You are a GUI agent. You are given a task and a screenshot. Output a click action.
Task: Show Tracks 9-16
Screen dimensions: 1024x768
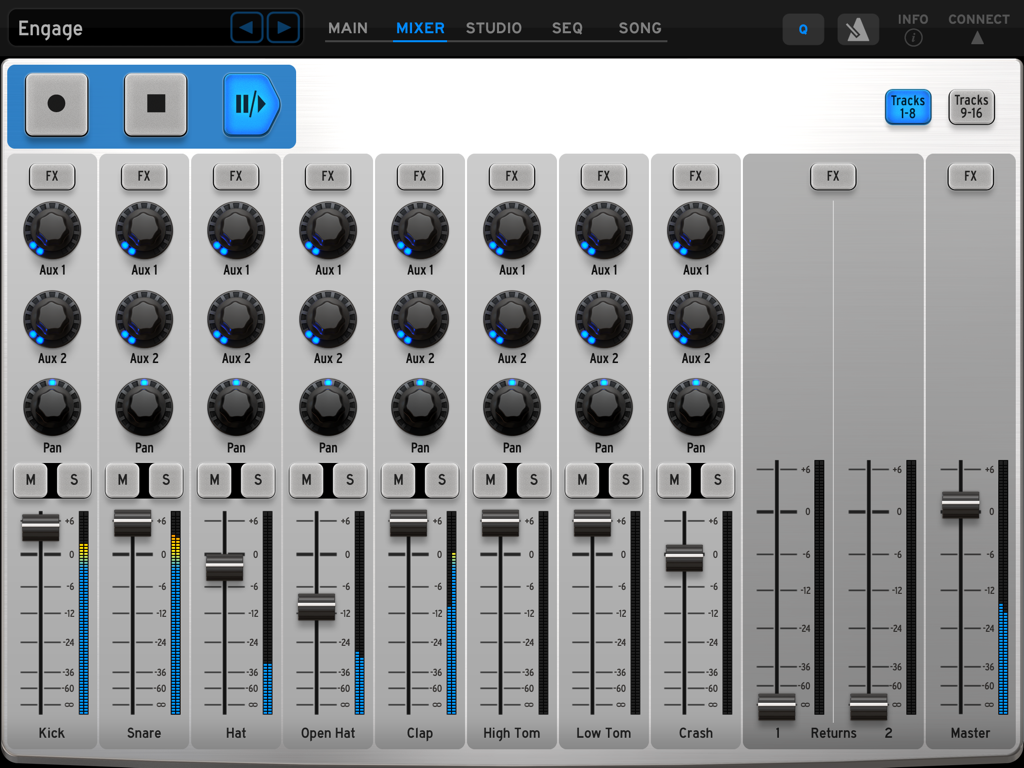(970, 108)
